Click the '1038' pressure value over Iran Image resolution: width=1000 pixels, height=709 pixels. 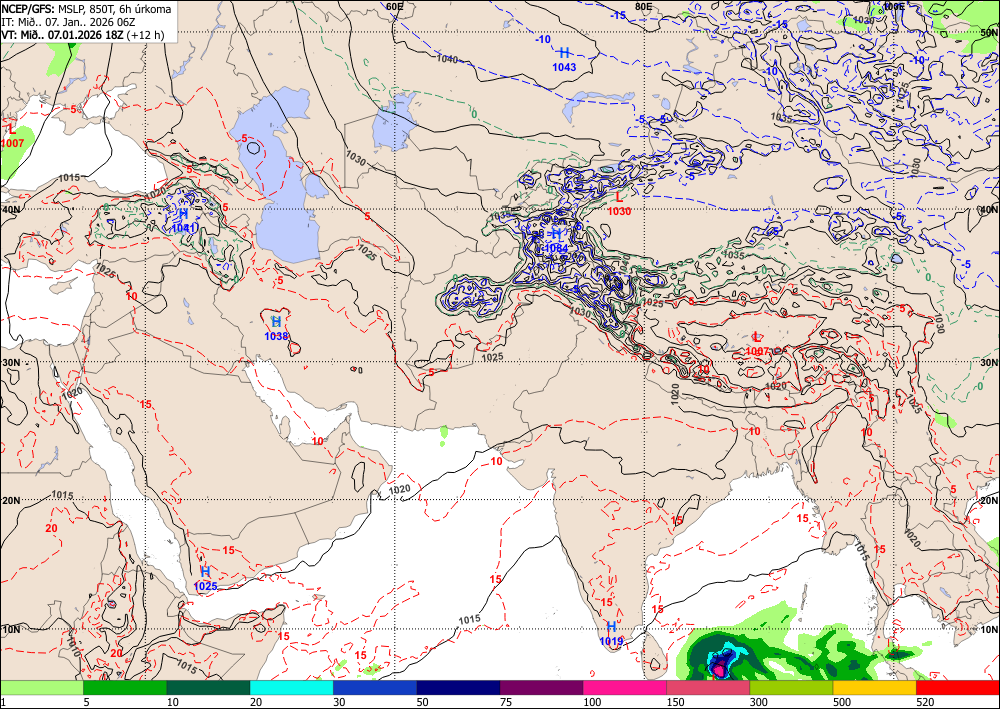(x=276, y=336)
